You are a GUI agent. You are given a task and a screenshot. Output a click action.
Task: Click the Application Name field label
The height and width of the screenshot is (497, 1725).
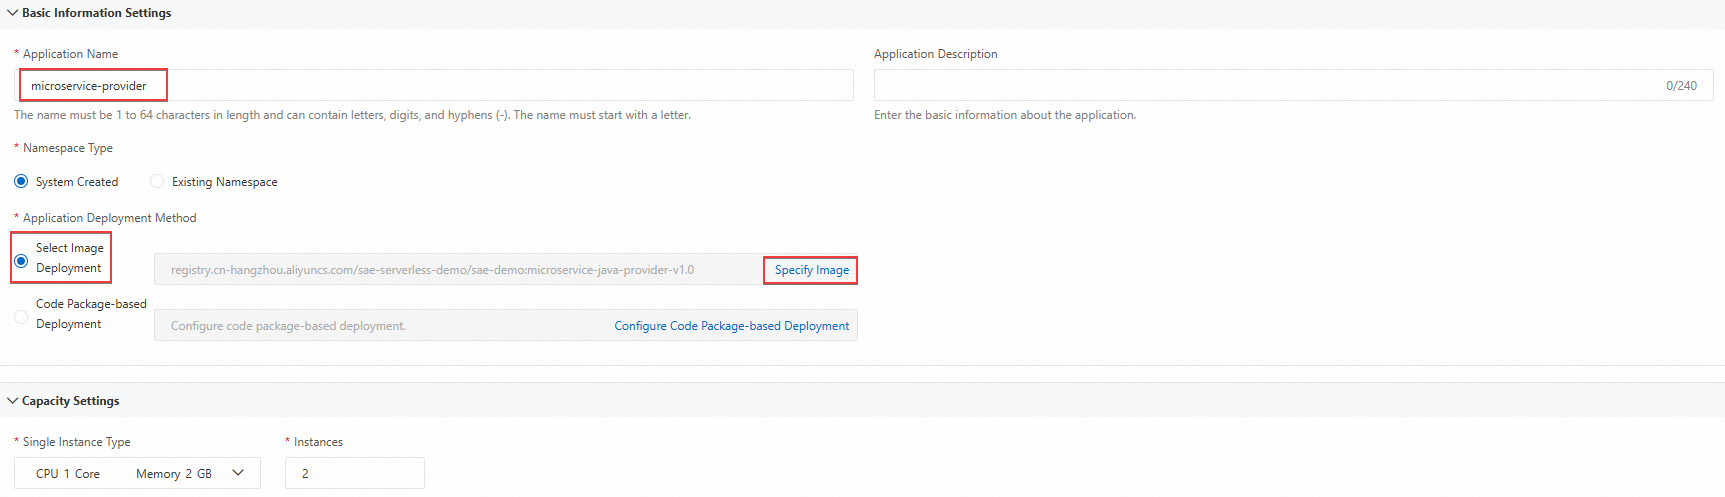[70, 54]
